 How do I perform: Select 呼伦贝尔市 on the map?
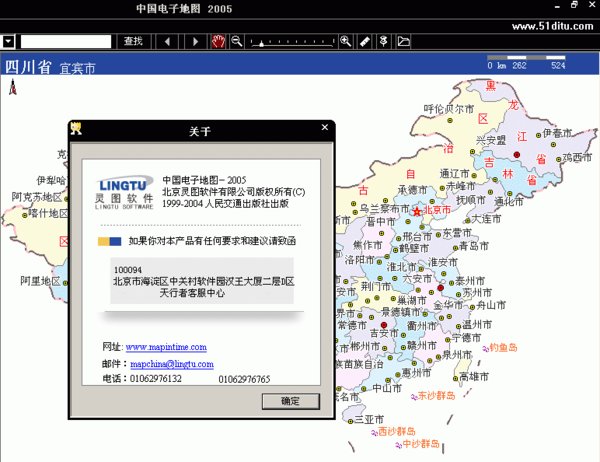[x=448, y=109]
